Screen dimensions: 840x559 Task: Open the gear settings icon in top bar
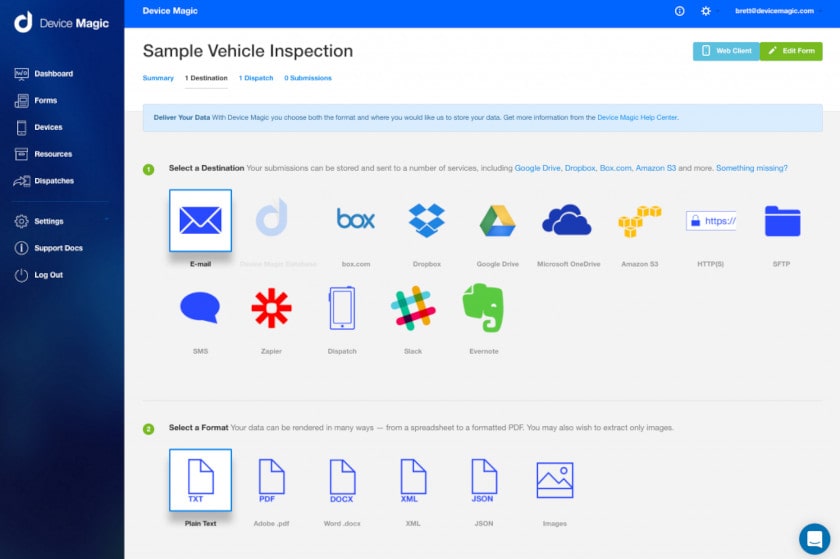pos(706,11)
